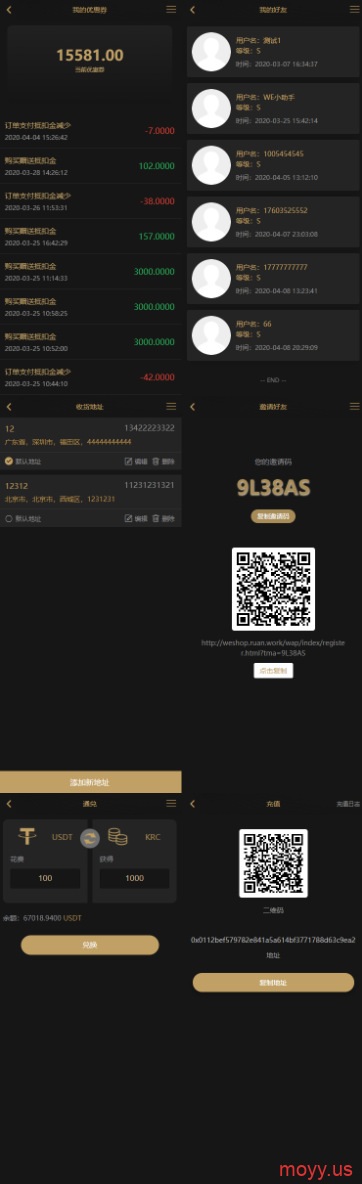Open the 充值日志 recharge log

tap(348, 804)
